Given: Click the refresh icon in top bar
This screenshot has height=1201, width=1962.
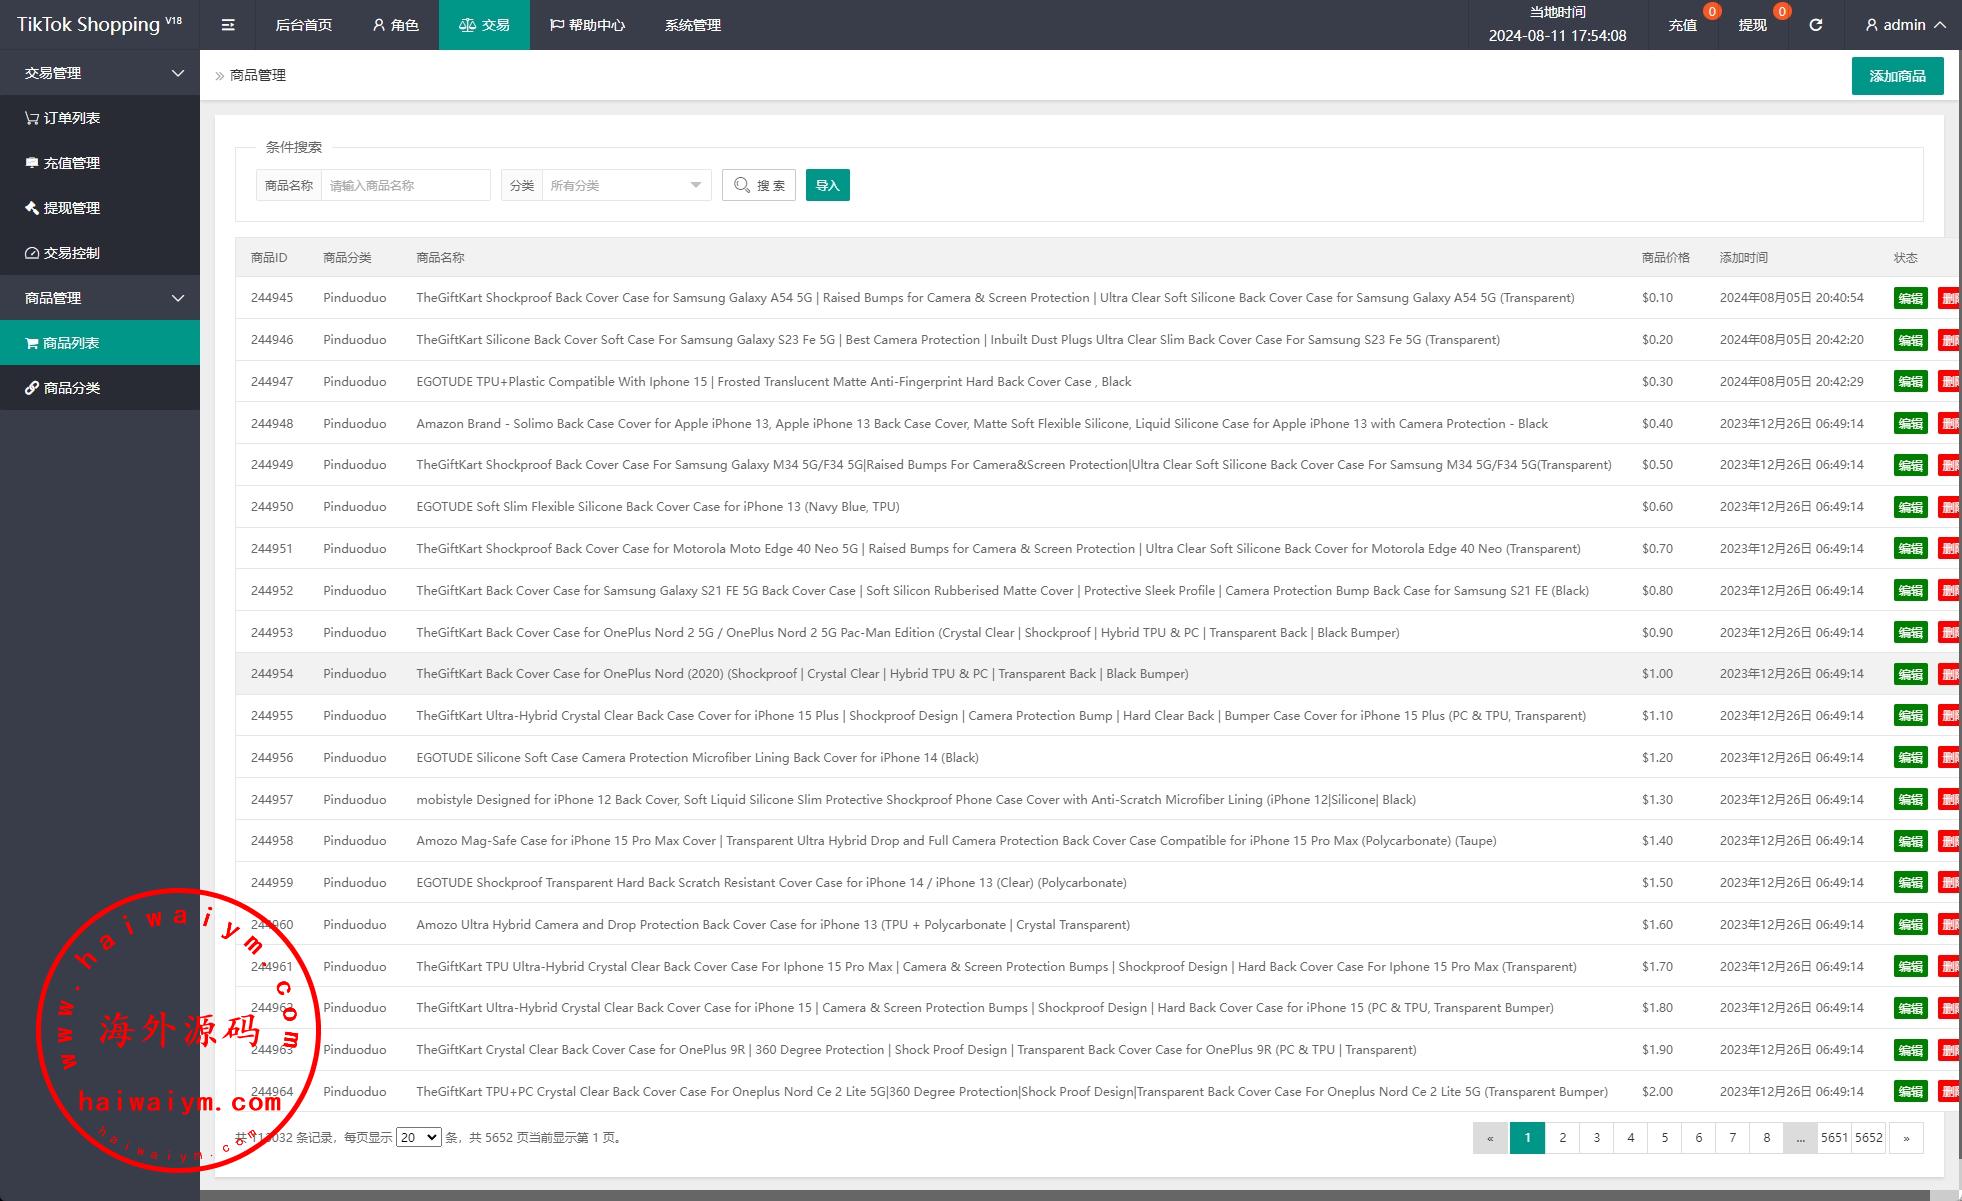Looking at the screenshot, I should click(x=1815, y=25).
